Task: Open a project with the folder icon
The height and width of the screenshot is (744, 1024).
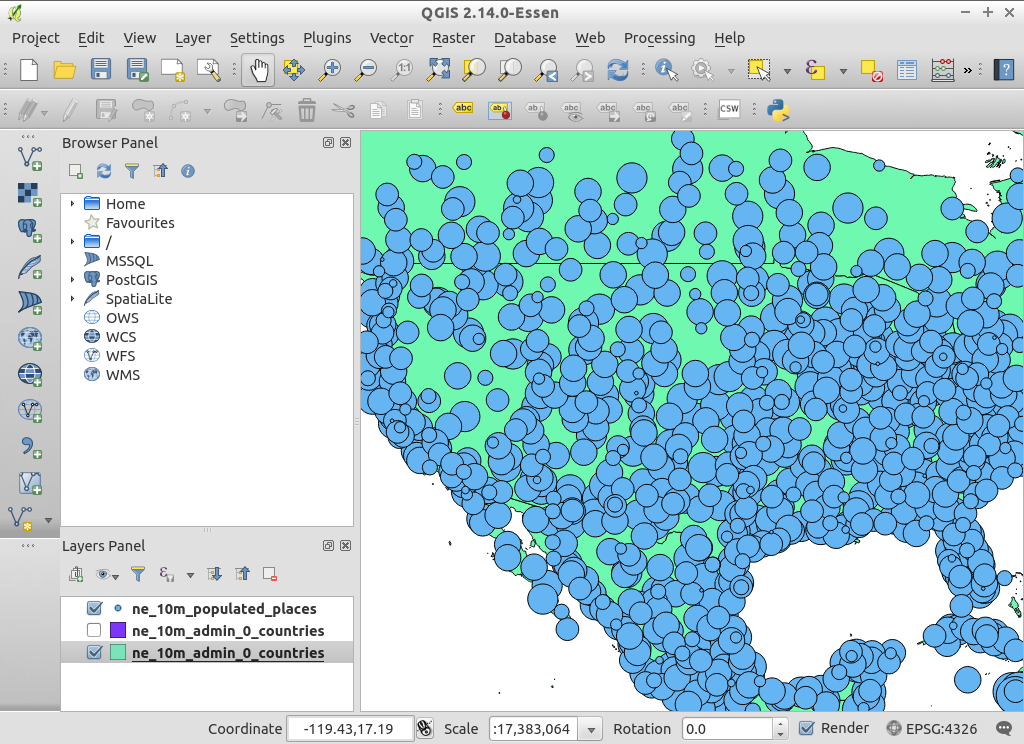Action: 65,69
